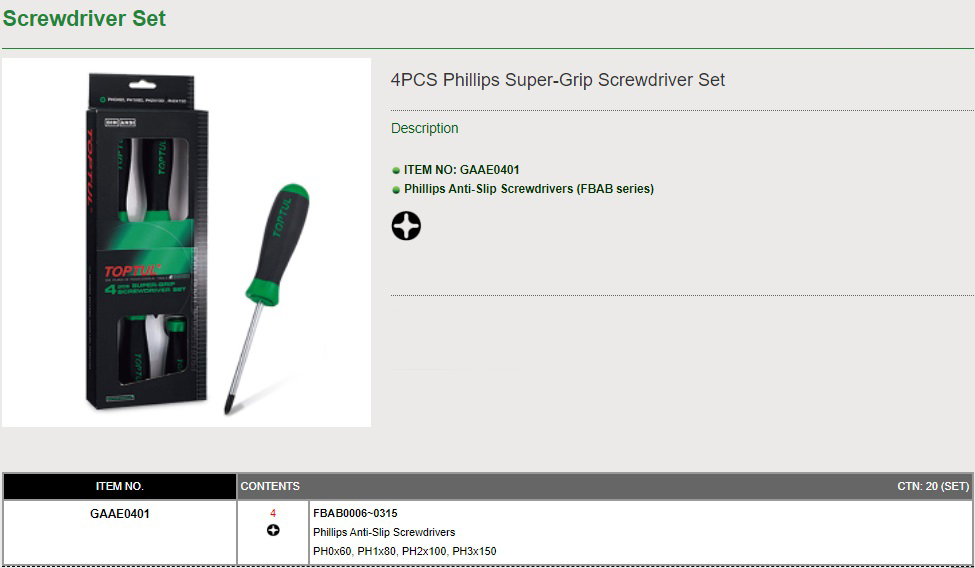This screenshot has width=975, height=568.
Task: Click Phillips Anti-Slip Screwdrivers (FBAB series) text
Action: [x=529, y=189]
